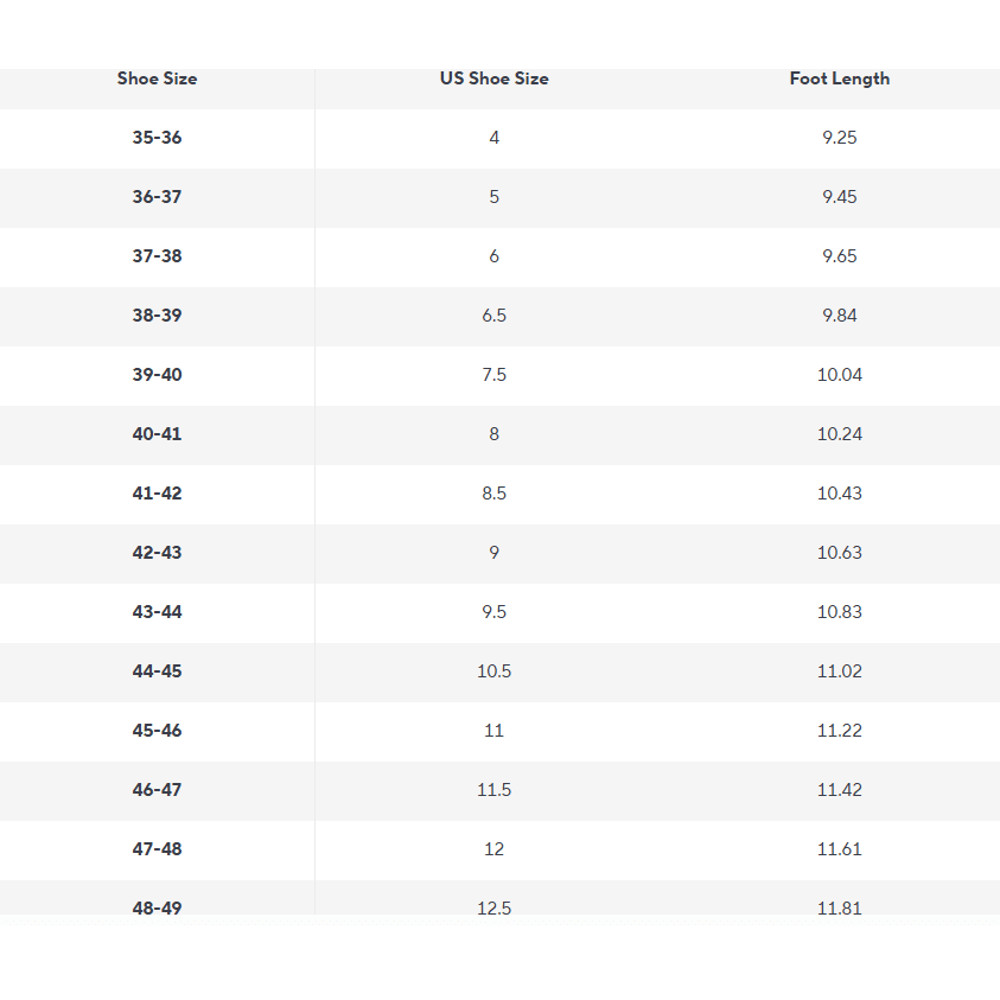Select the 37-38 shoe size row label
This screenshot has width=1000, height=1000.
157,256
